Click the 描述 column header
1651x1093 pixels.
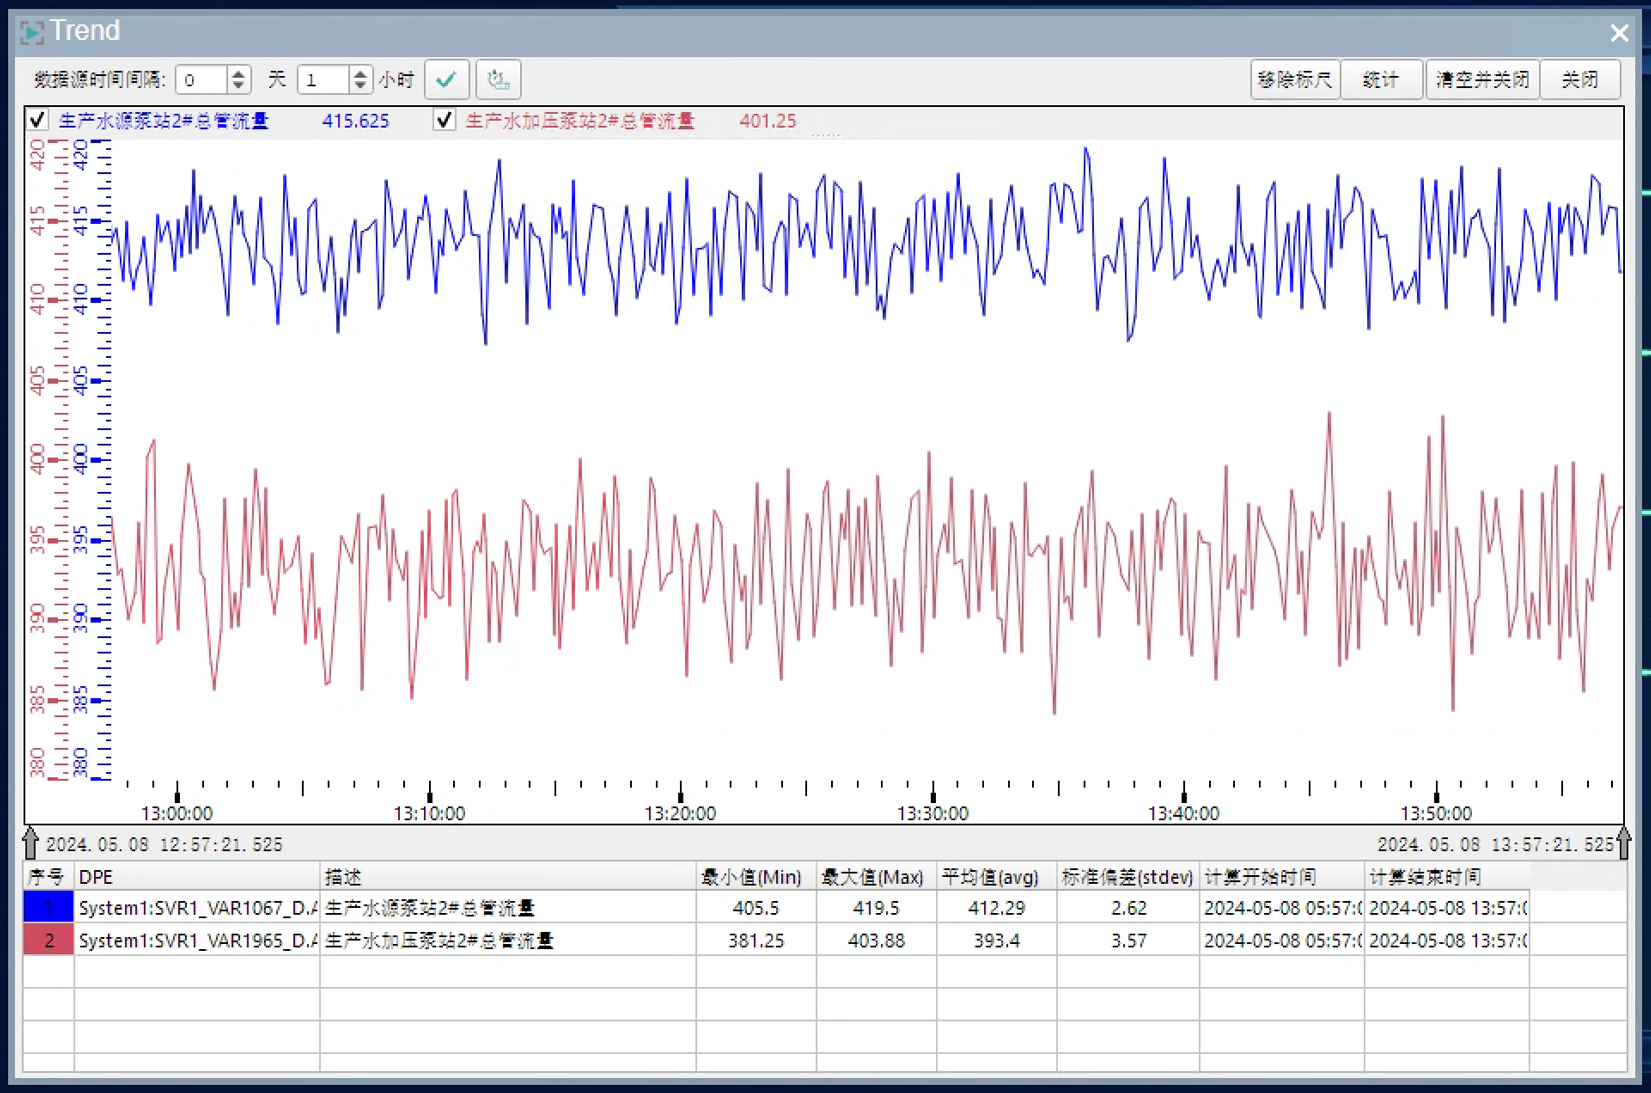508,877
